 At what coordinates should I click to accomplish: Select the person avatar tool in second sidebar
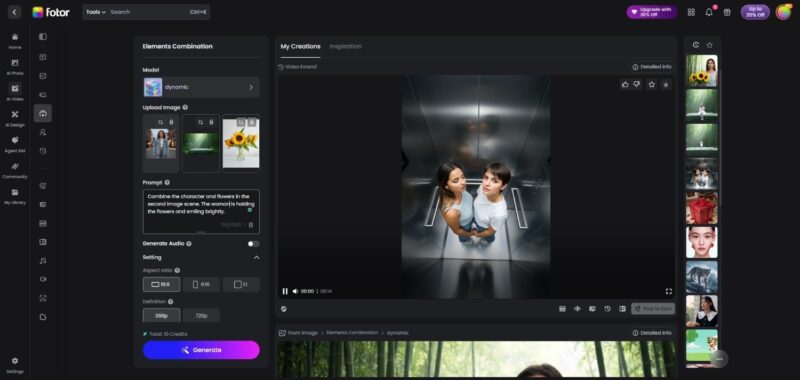[43, 132]
